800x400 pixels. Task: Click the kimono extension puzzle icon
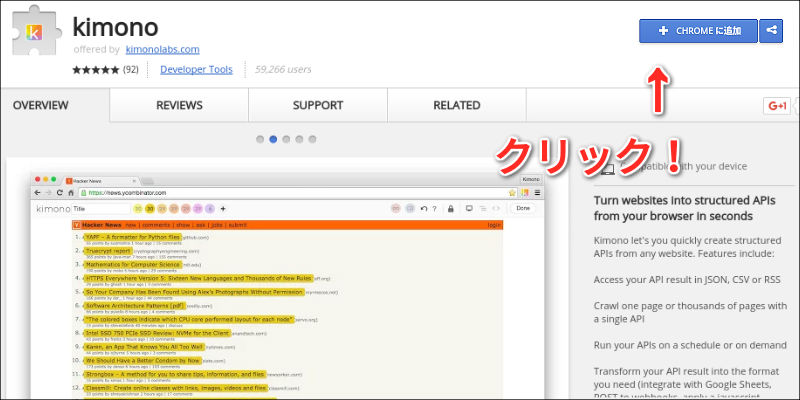point(37,30)
